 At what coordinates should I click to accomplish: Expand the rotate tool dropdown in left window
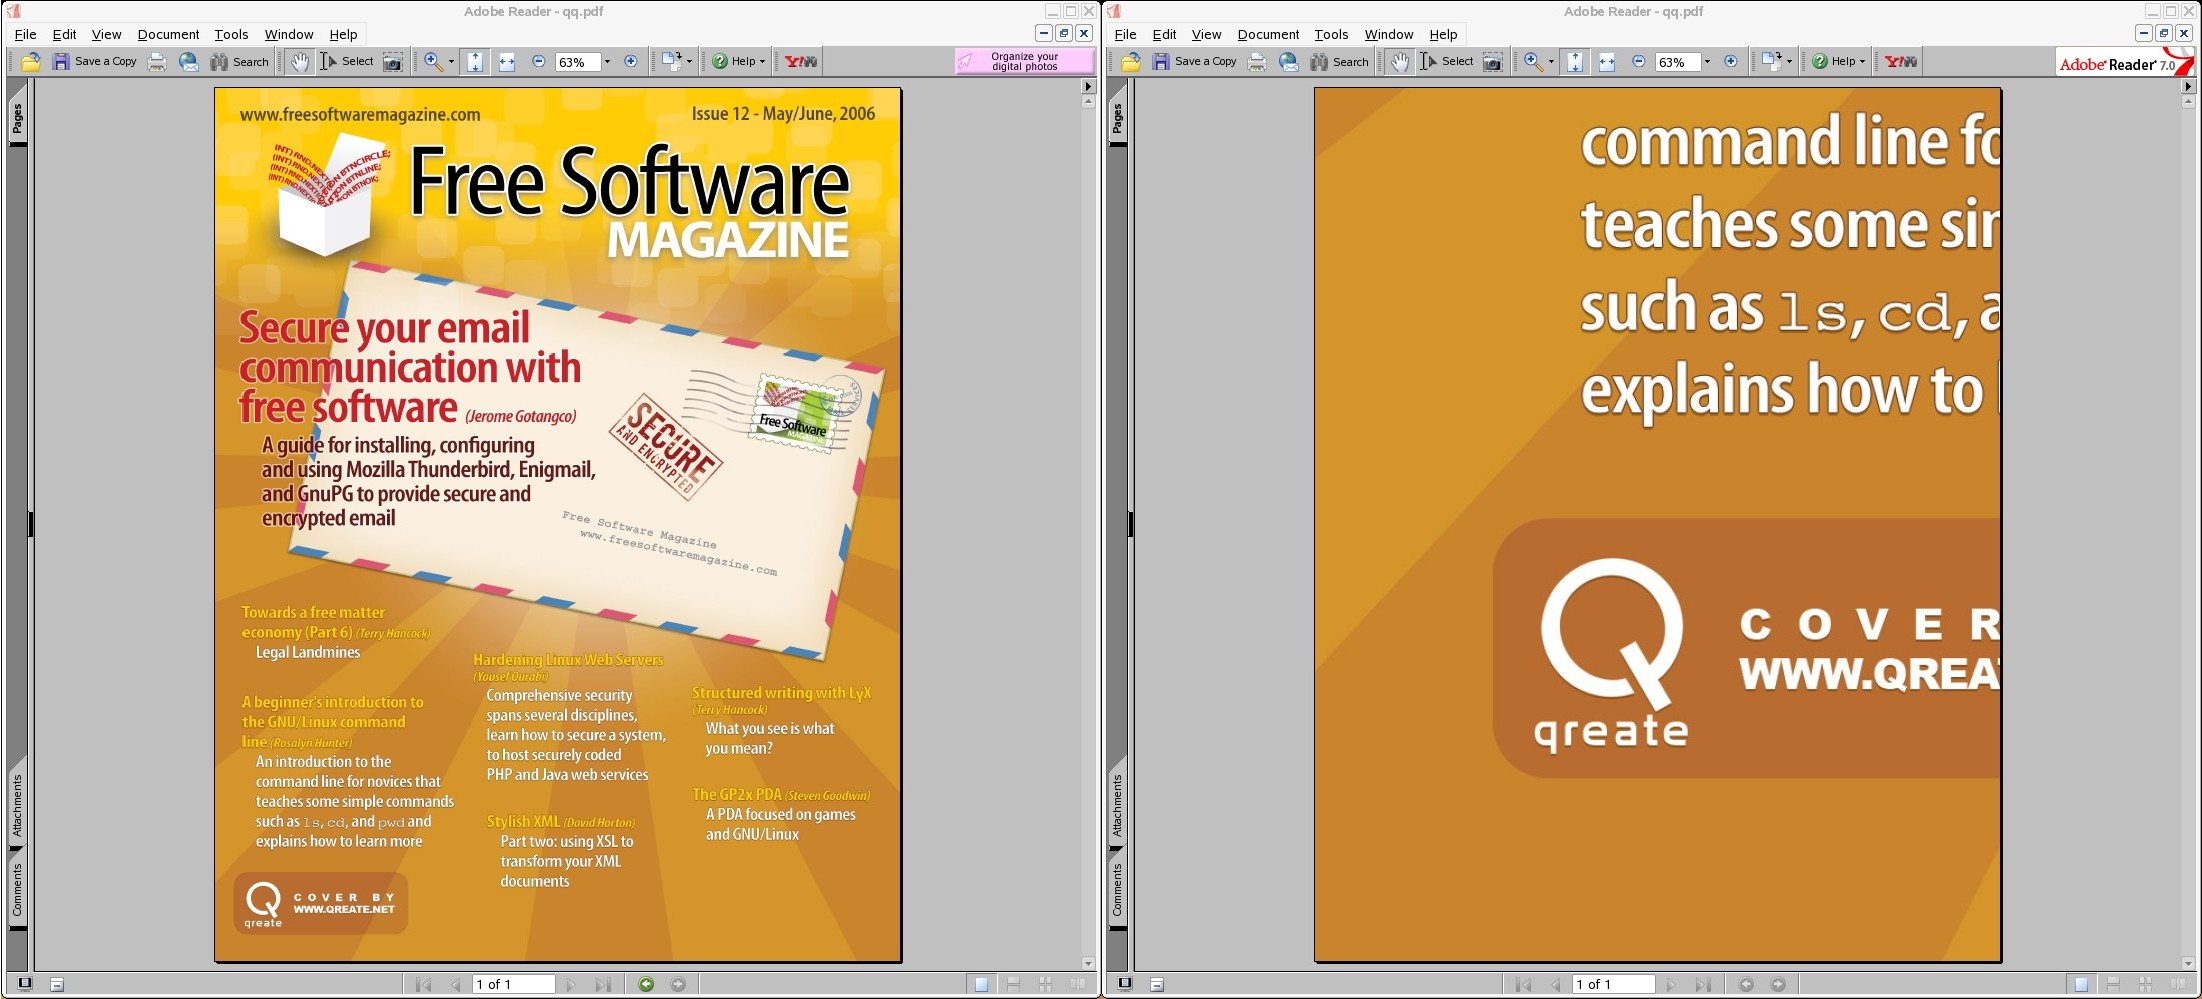tap(689, 62)
